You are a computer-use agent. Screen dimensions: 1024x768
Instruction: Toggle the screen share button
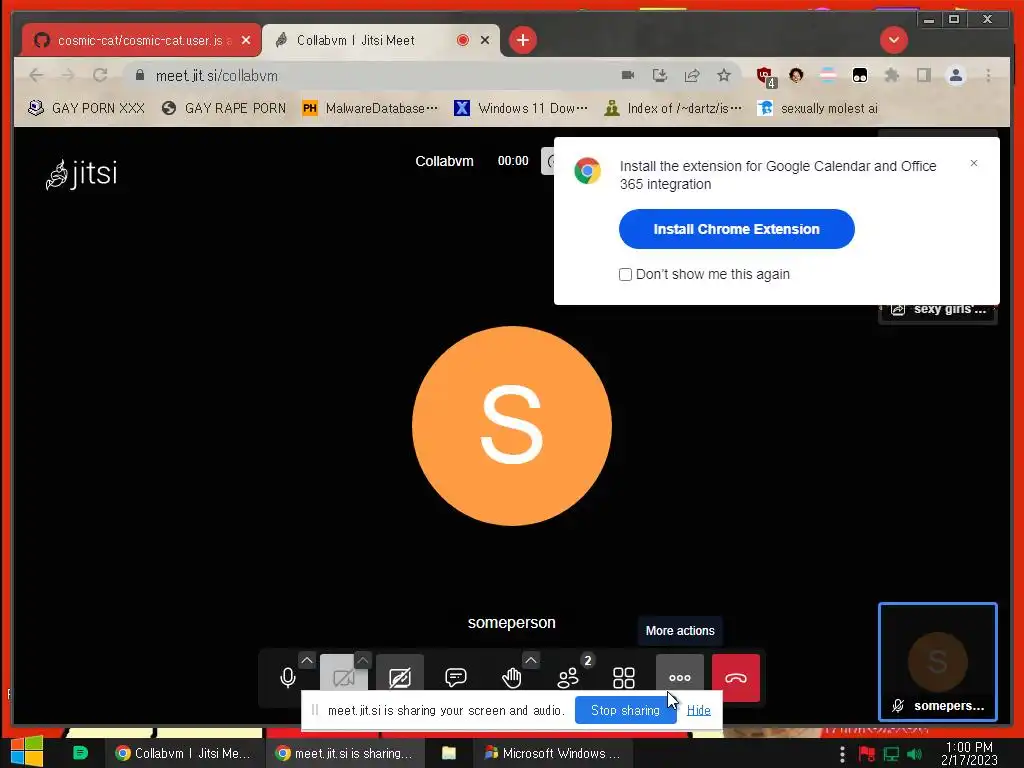[400, 678]
